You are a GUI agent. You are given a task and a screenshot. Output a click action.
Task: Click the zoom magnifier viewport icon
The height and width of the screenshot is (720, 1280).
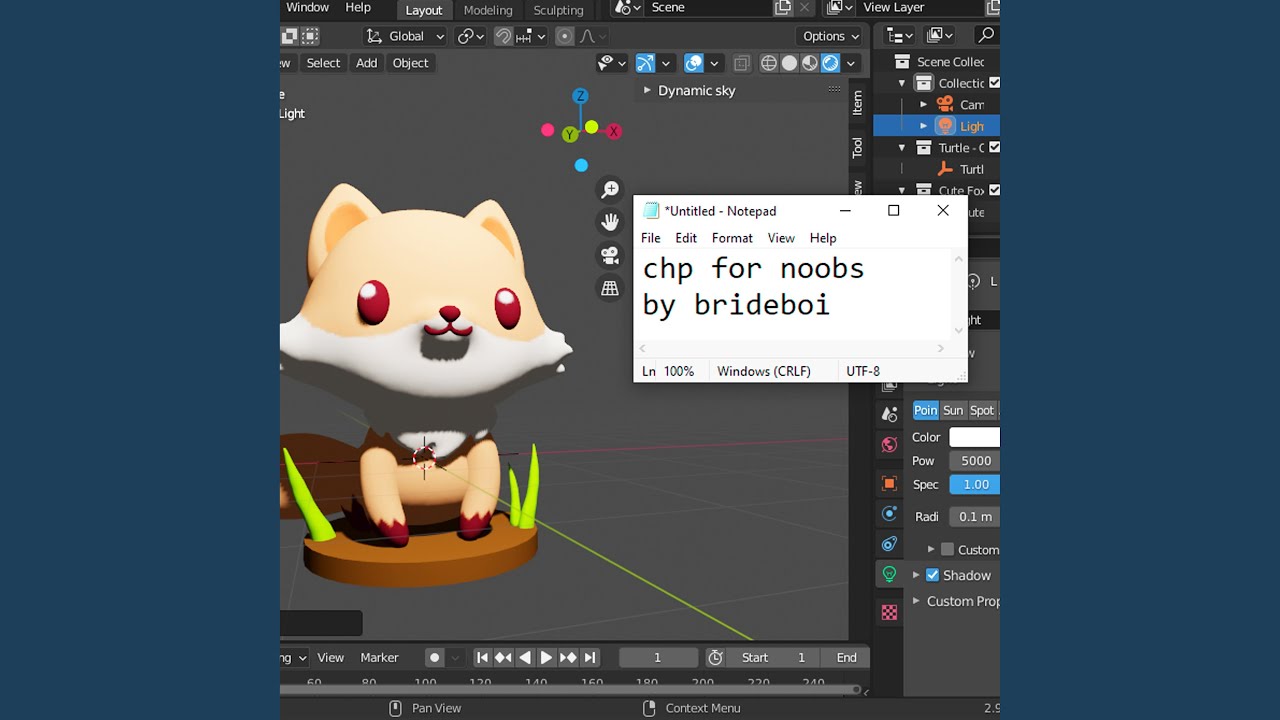610,189
